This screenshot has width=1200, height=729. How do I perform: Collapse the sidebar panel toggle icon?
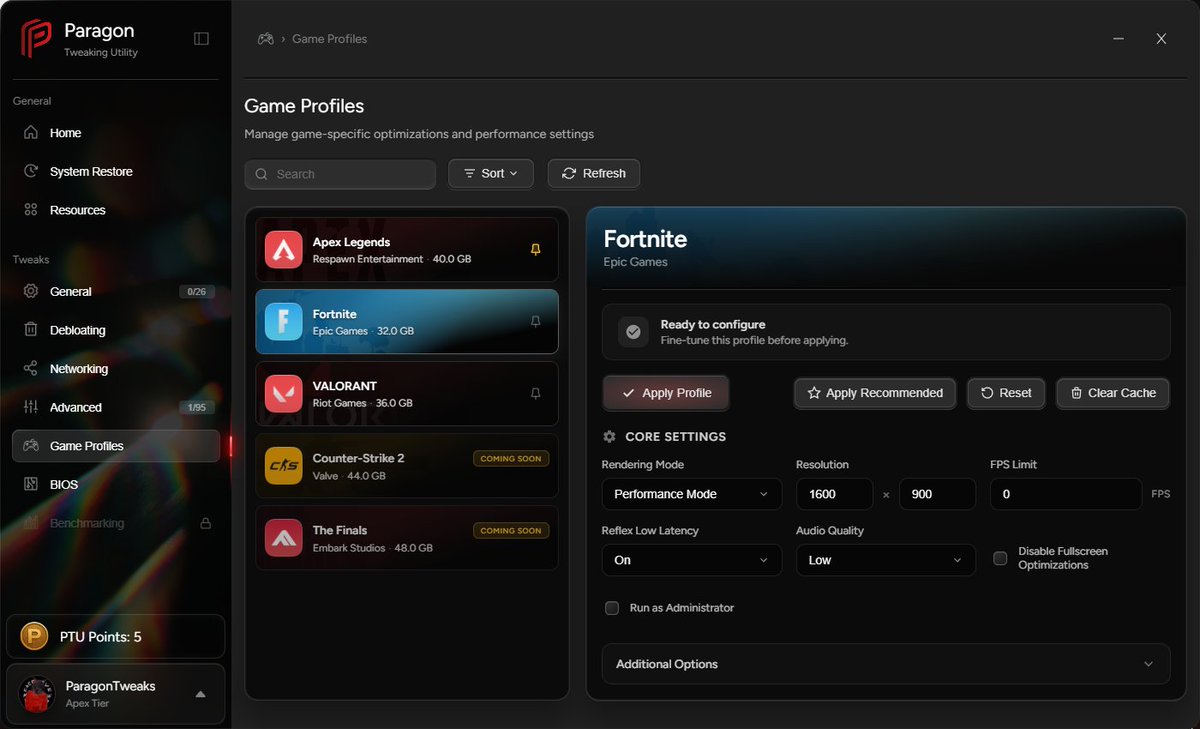click(201, 39)
